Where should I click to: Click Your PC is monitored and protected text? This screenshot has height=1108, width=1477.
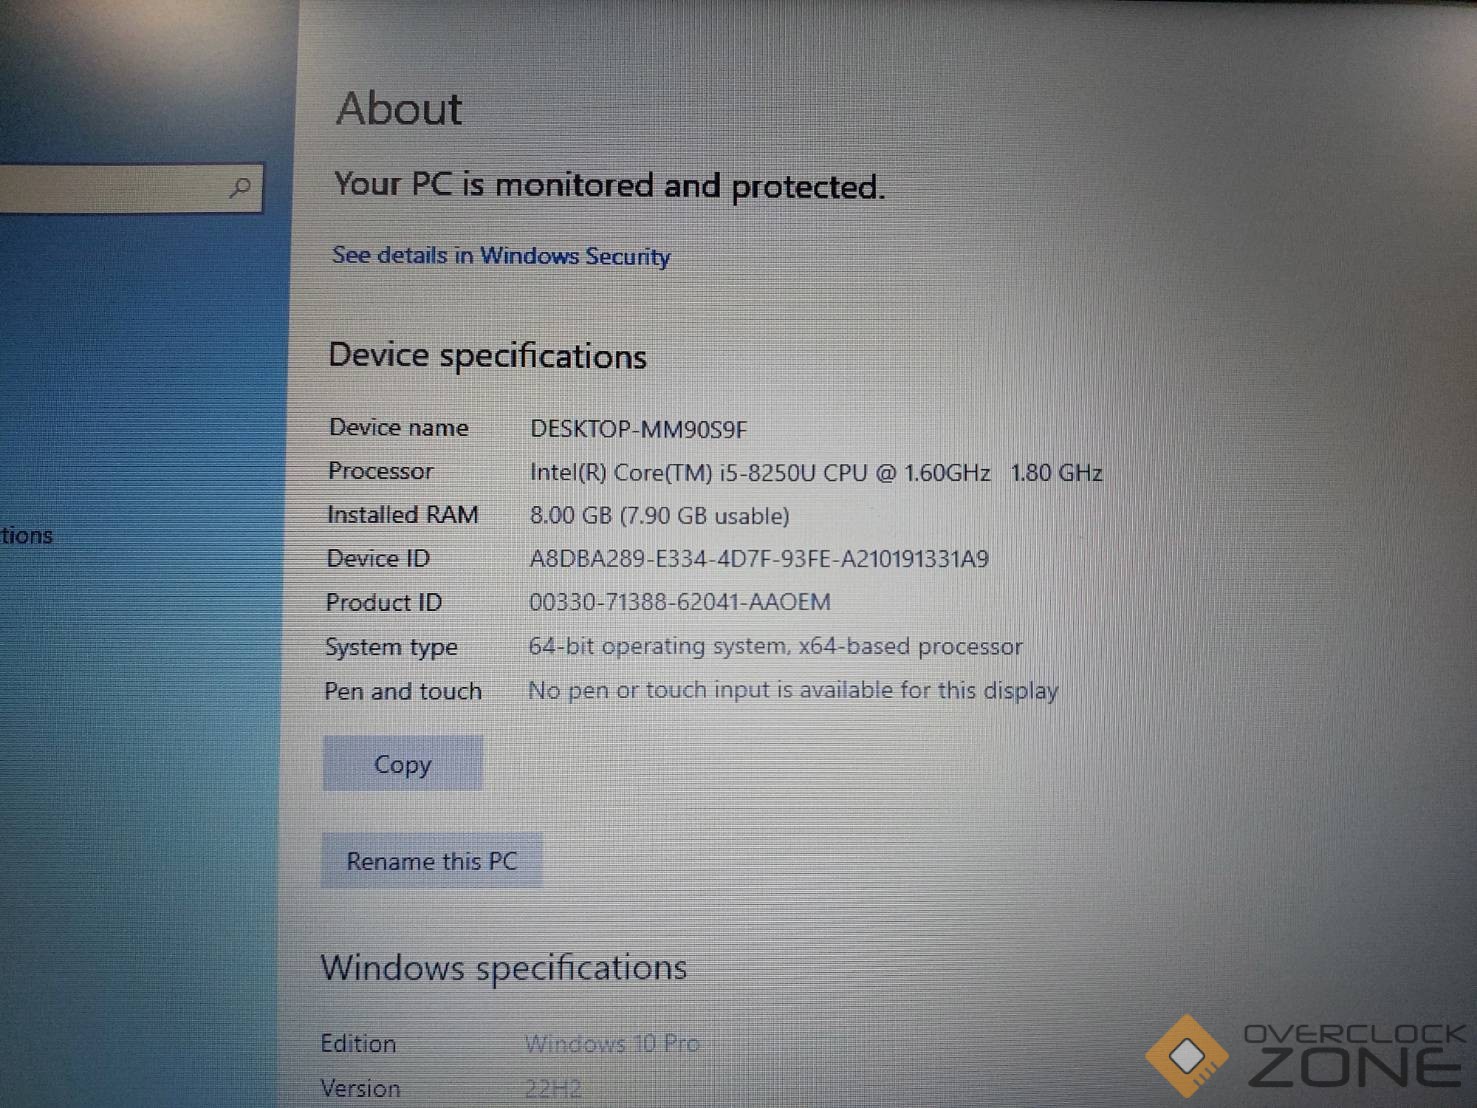(609, 185)
